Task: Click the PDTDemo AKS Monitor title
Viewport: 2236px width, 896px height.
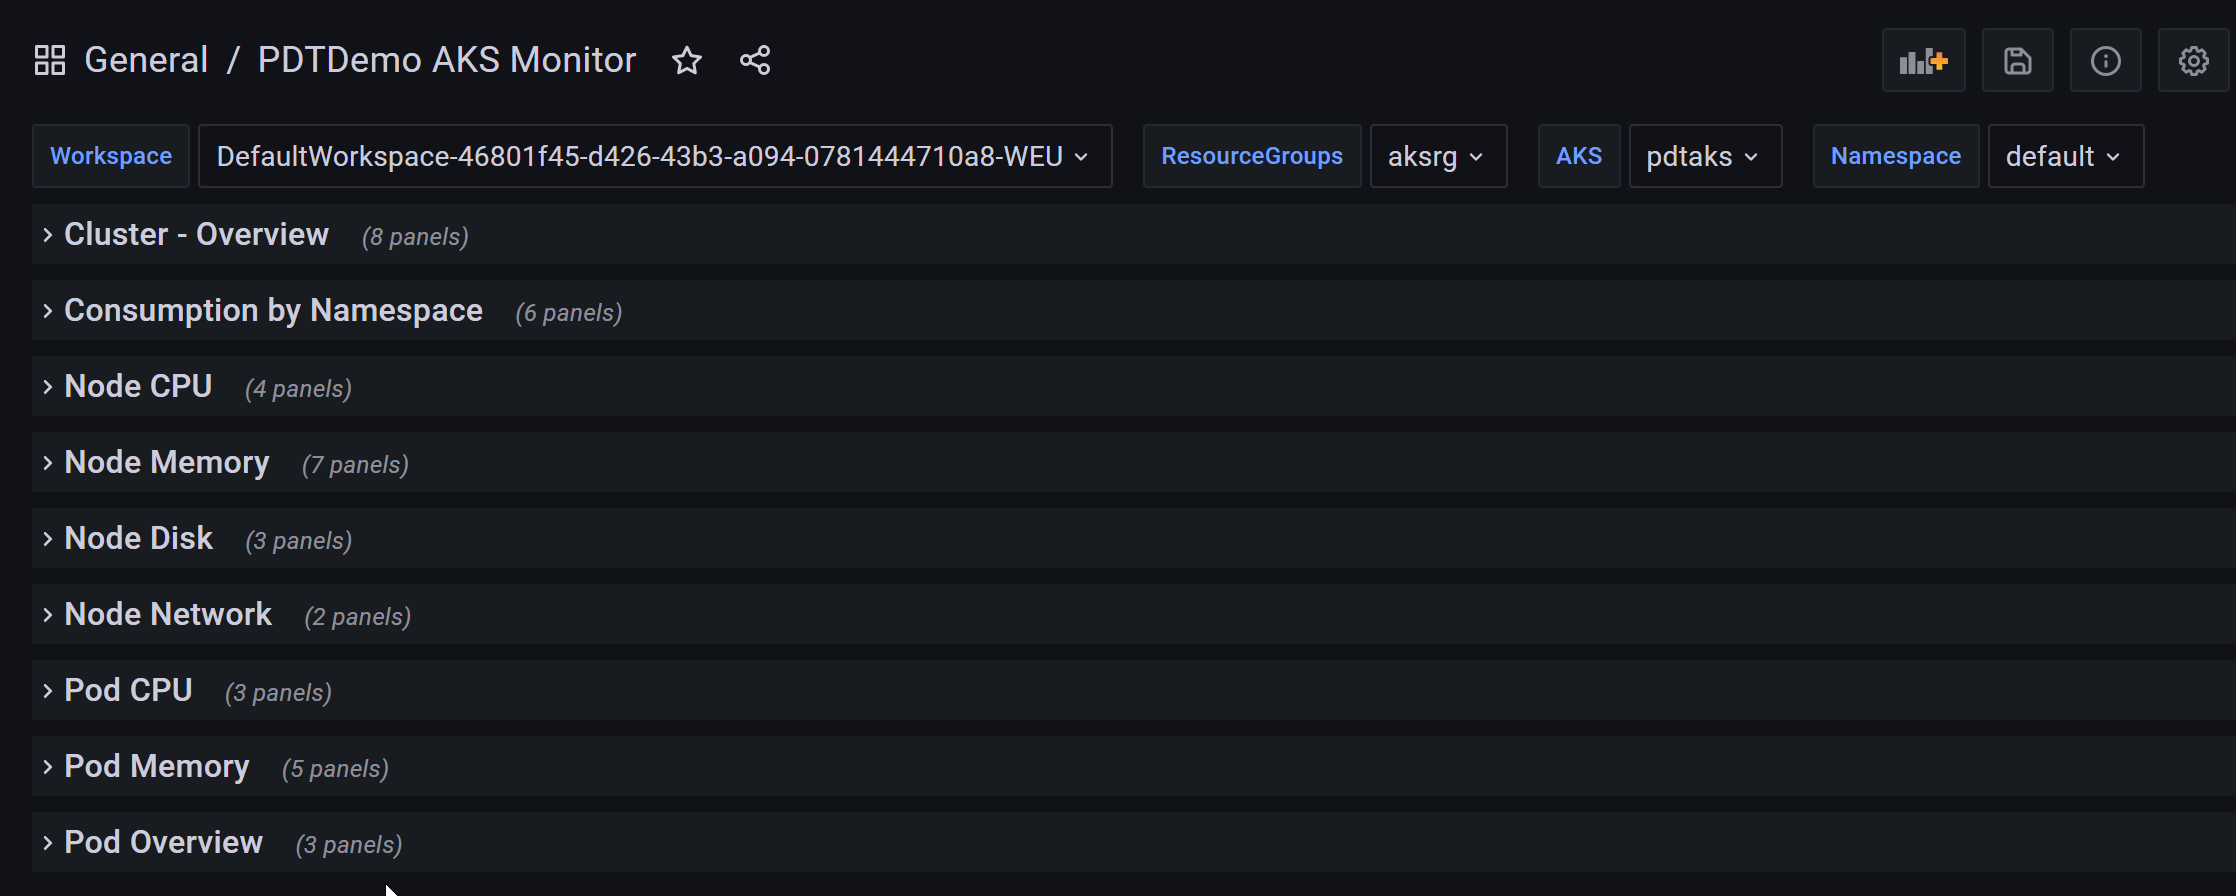Action: 447,60
